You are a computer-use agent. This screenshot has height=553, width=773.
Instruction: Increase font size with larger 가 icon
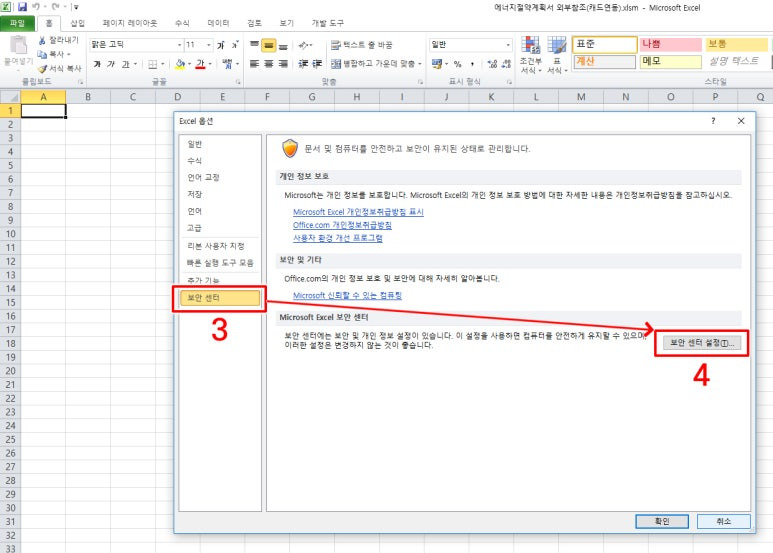221,45
